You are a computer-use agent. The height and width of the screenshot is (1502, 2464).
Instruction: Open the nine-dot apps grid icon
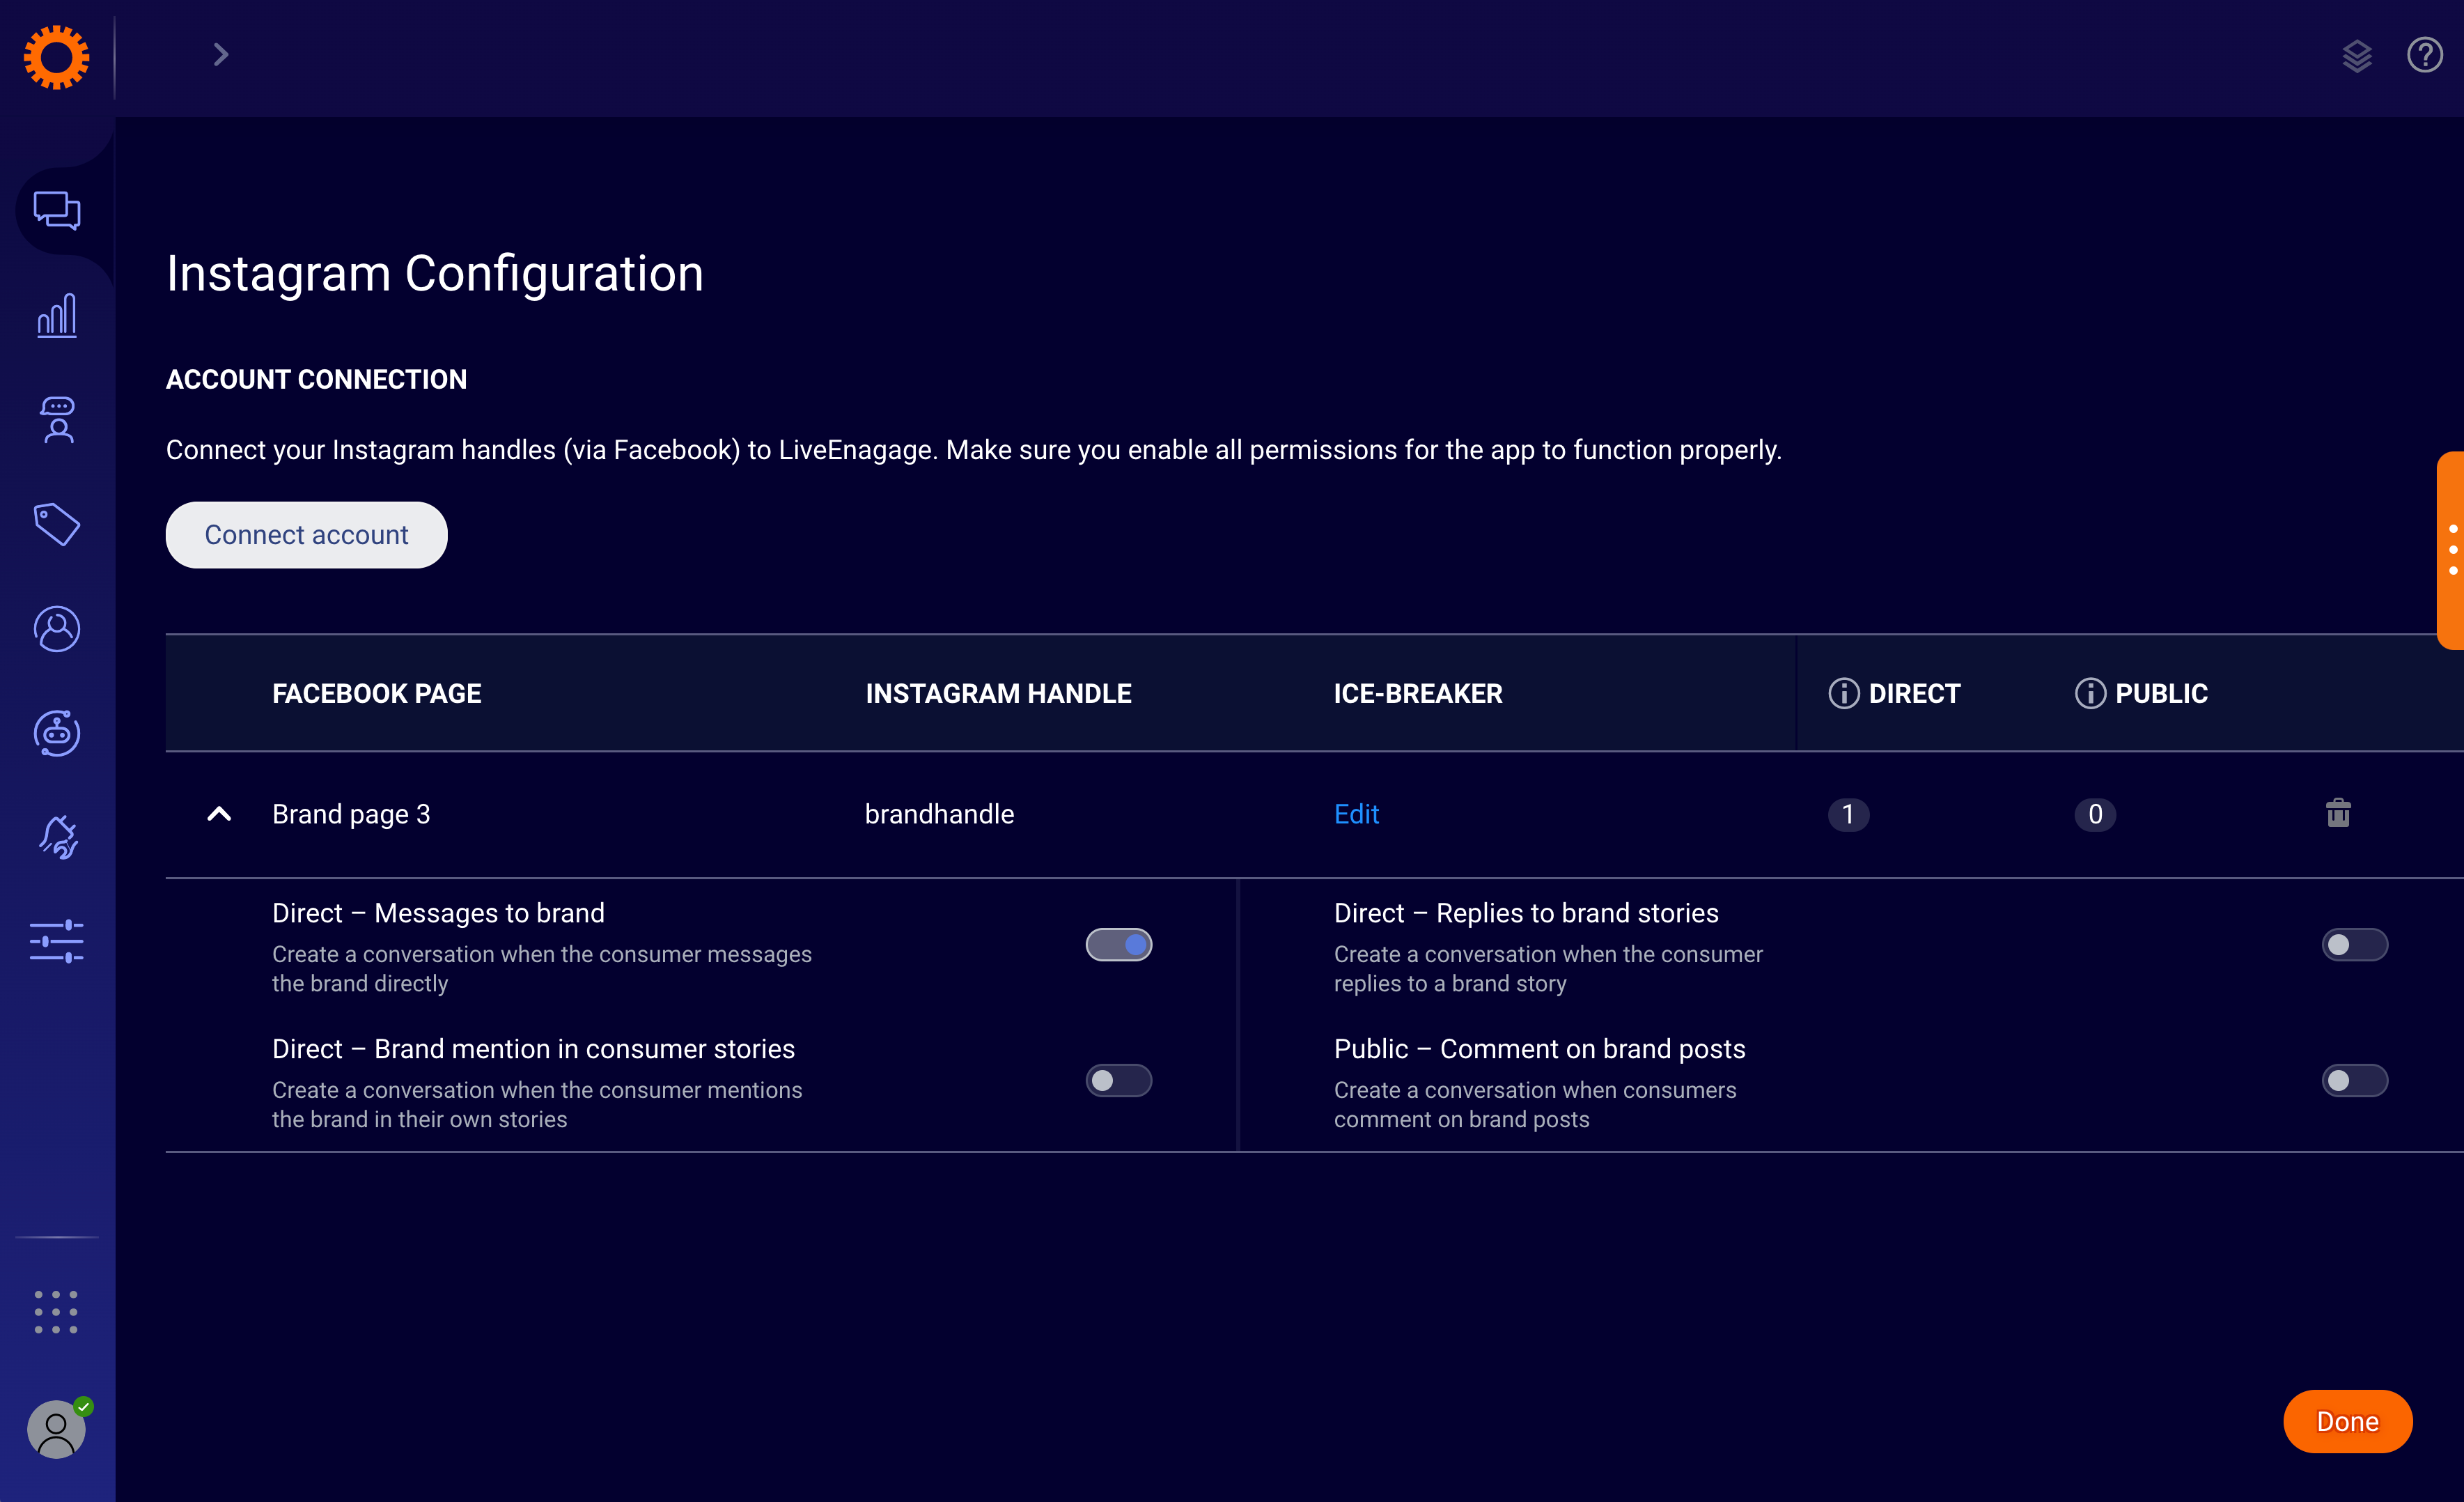pos(56,1312)
